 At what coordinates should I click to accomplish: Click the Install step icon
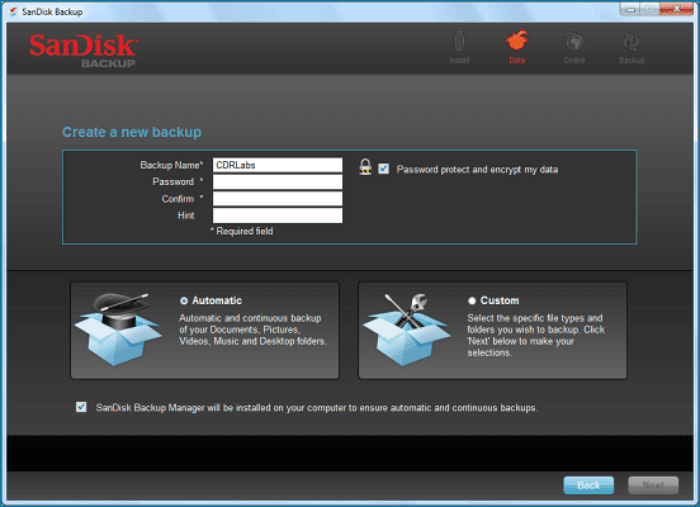point(459,42)
